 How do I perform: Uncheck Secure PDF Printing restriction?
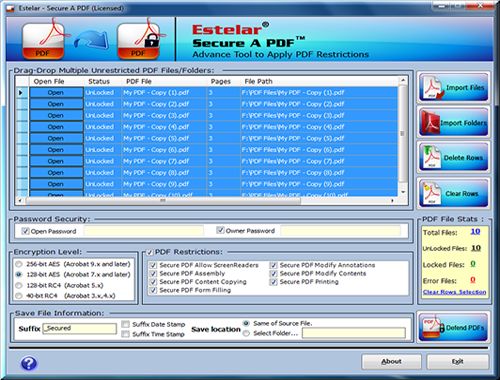[274, 282]
